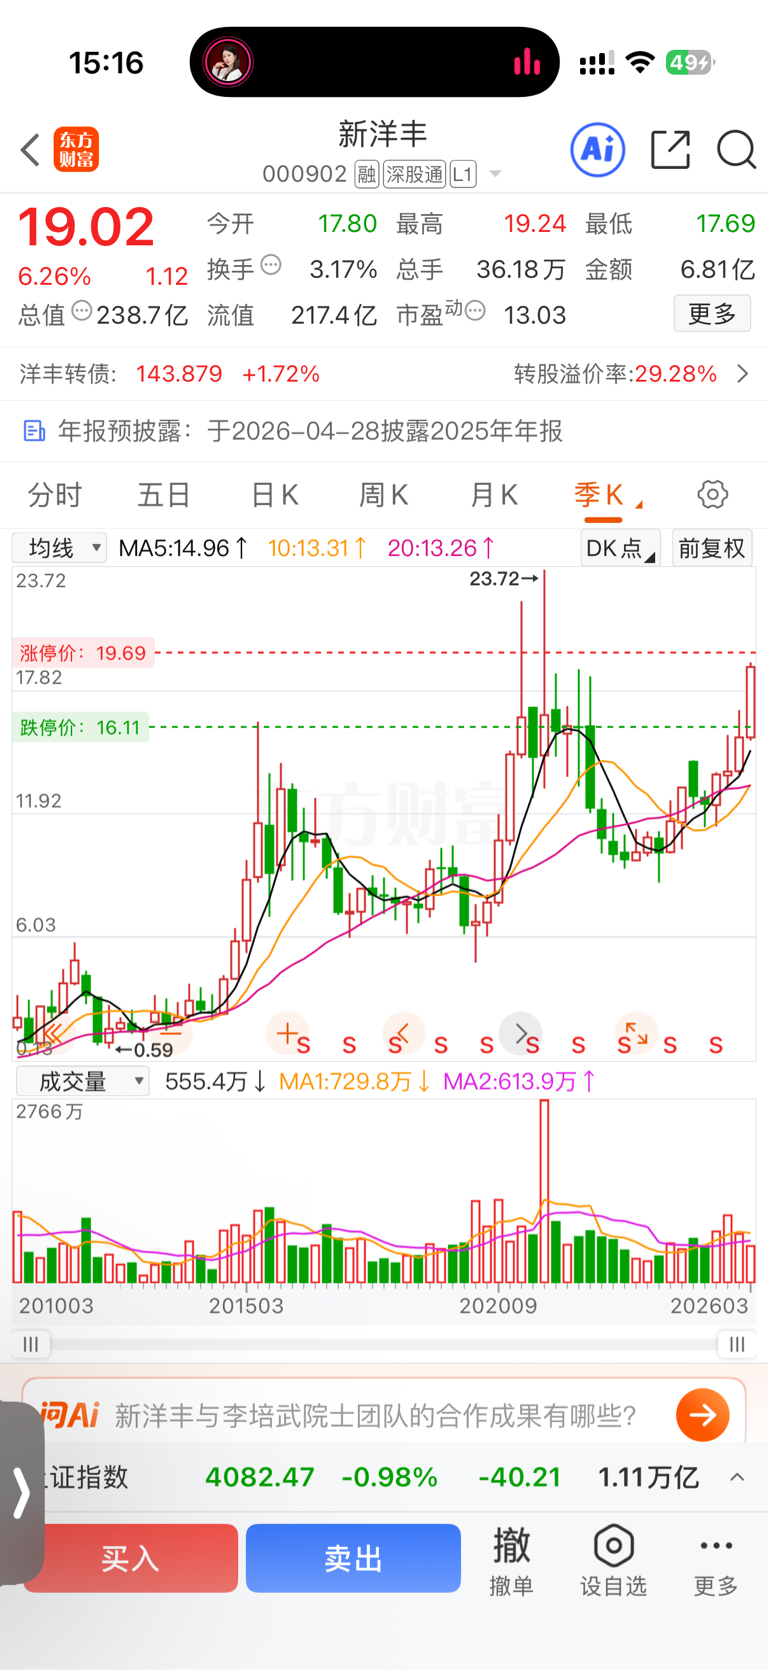Tap the right range slider handle
This screenshot has height=1670, width=768.
point(737,1344)
